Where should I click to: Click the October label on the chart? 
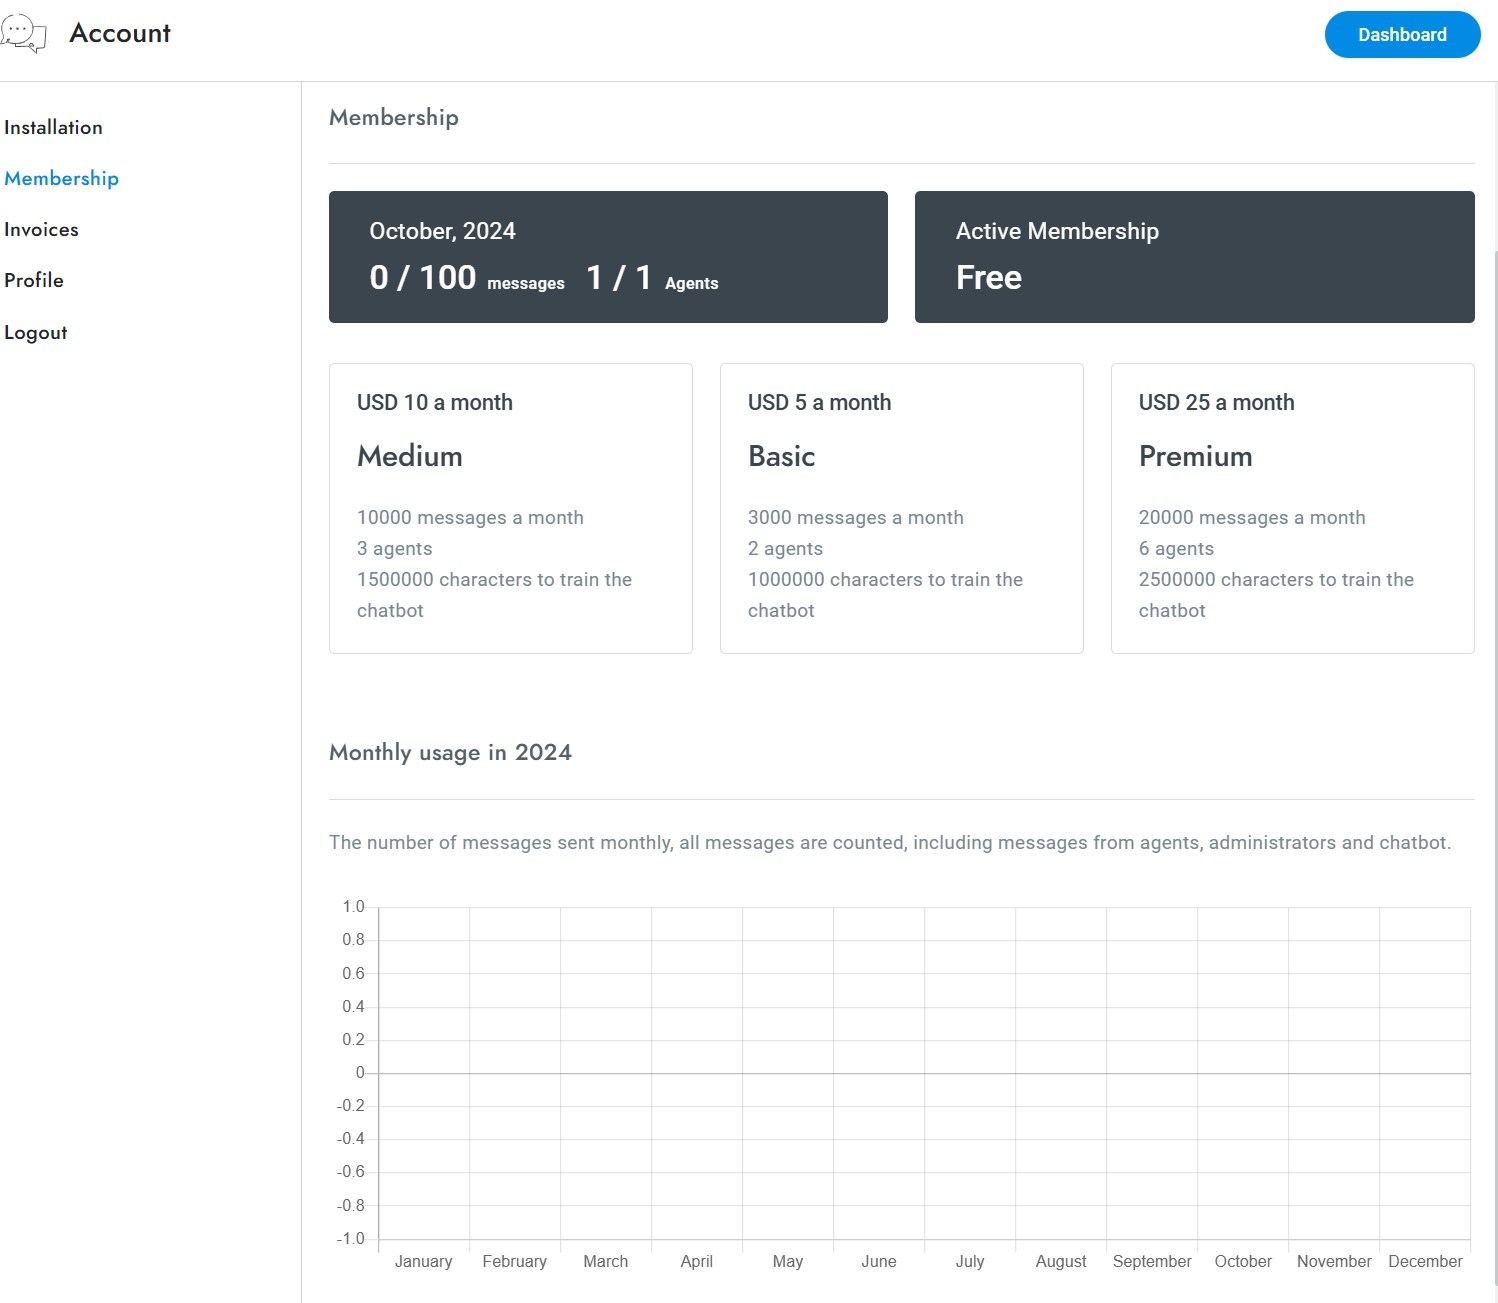[x=1243, y=1261]
